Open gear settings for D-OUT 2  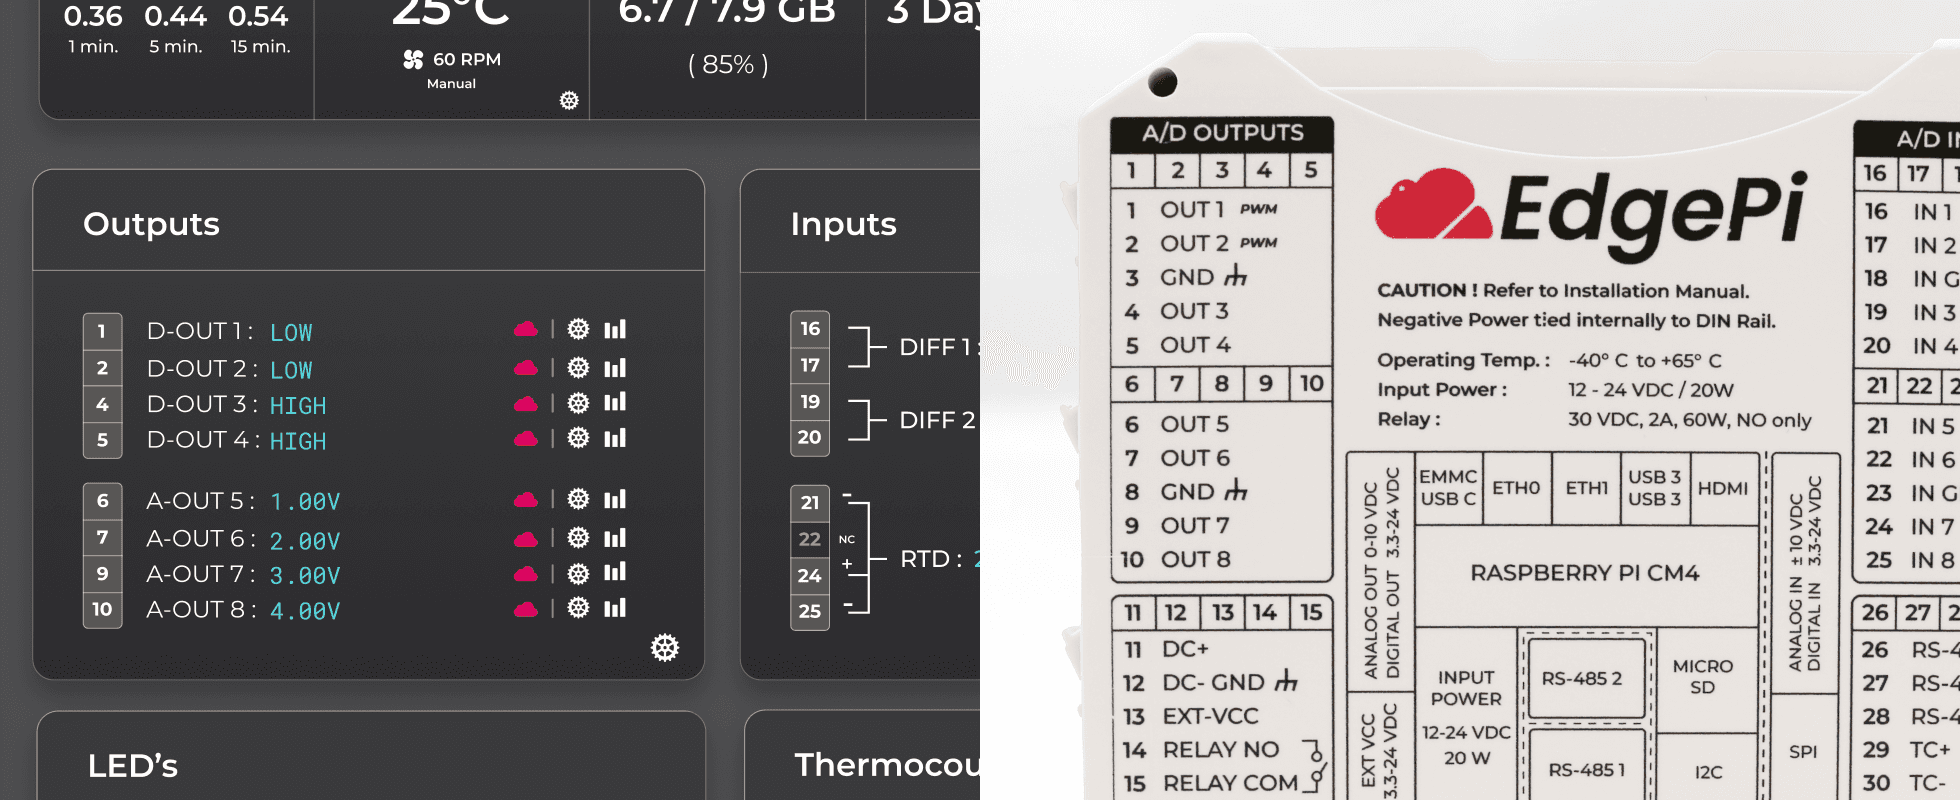(578, 368)
